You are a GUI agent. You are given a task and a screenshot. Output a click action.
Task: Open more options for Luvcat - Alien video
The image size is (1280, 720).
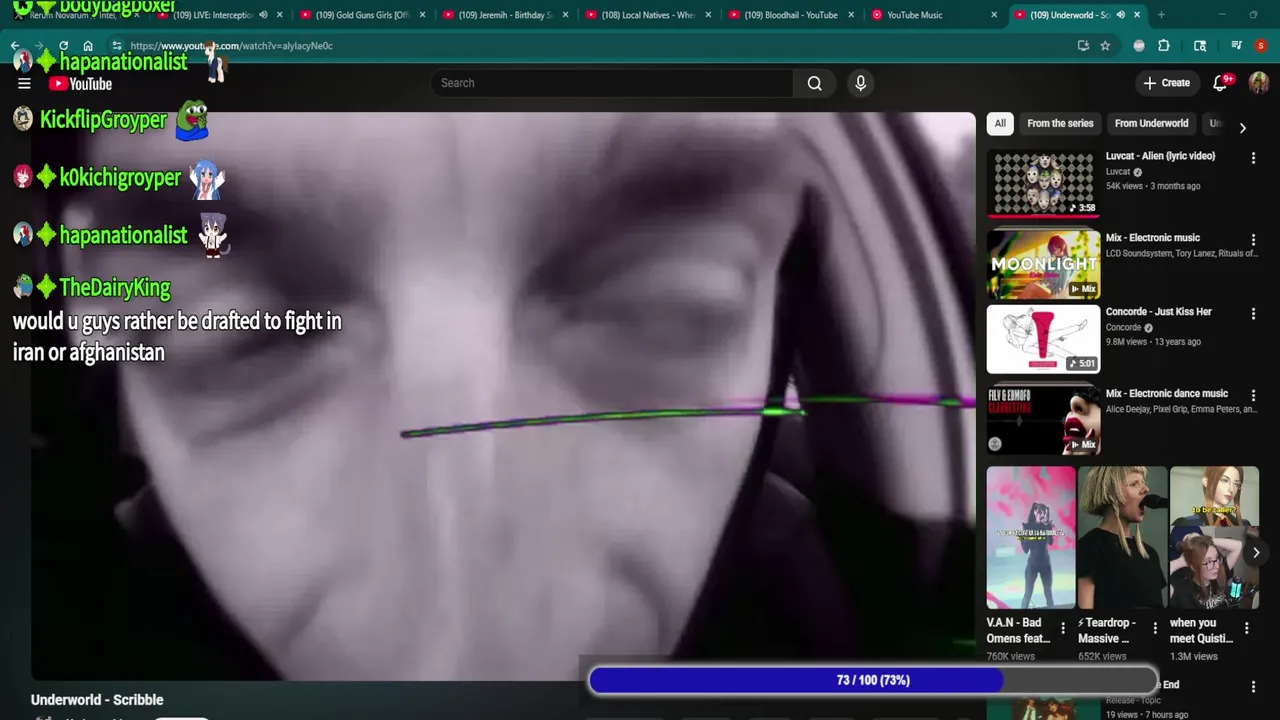(1253, 158)
